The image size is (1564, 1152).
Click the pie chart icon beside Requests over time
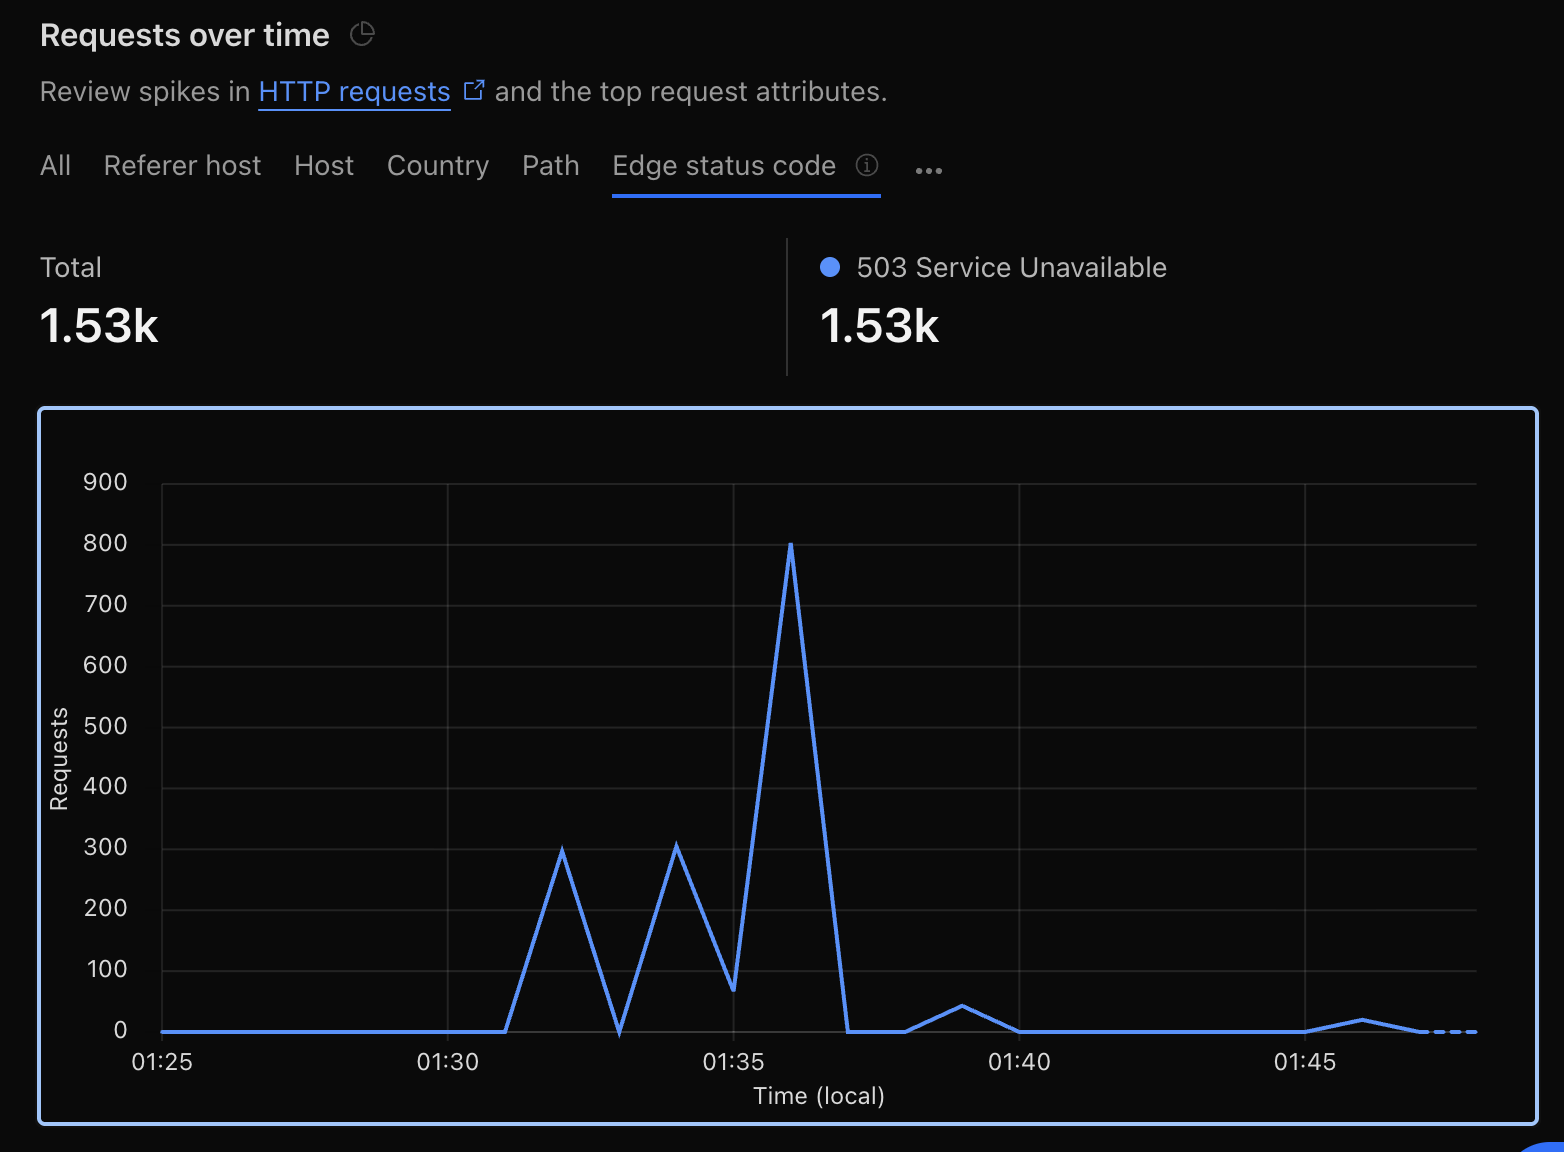[362, 35]
